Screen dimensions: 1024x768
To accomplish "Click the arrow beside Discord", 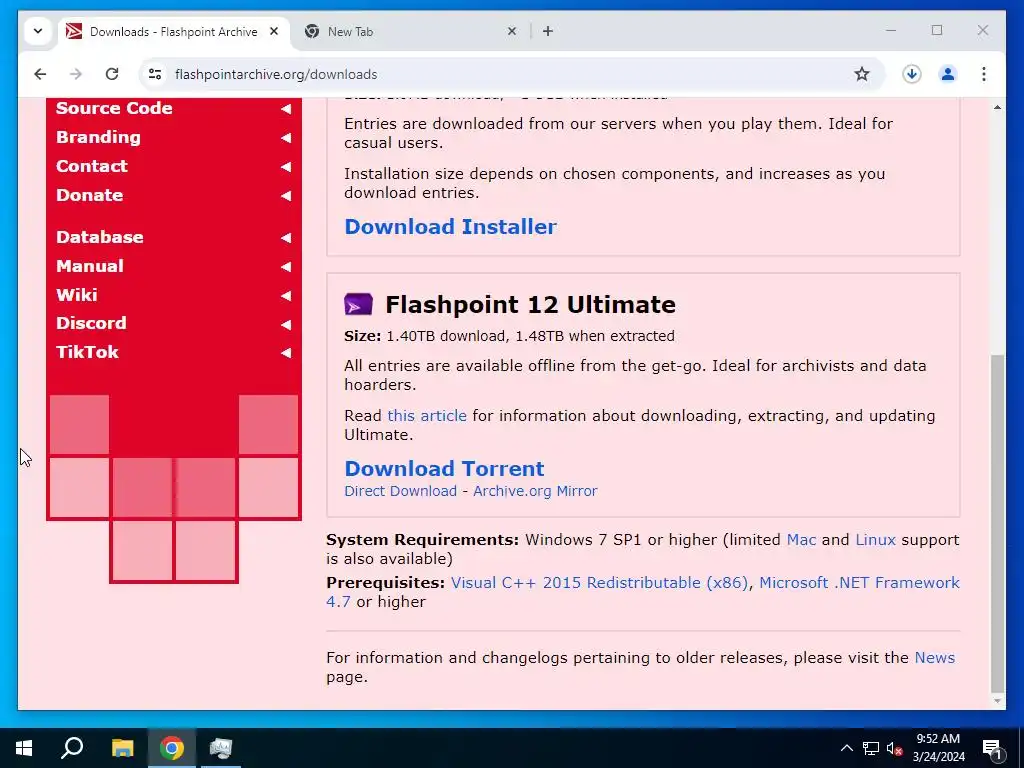I will coord(286,324).
